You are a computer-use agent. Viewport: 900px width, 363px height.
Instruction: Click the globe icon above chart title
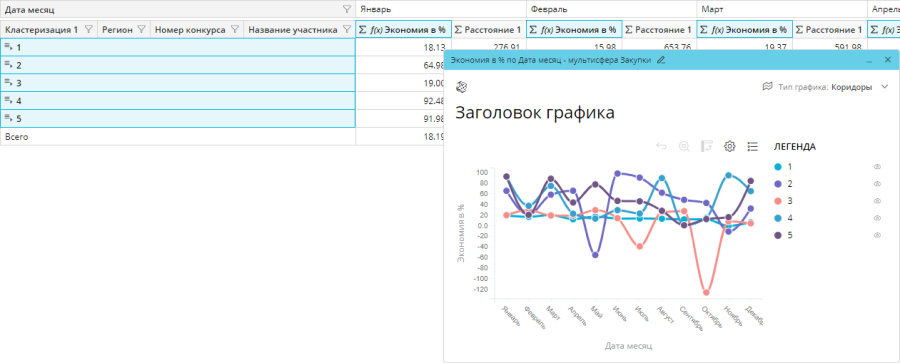tap(461, 87)
